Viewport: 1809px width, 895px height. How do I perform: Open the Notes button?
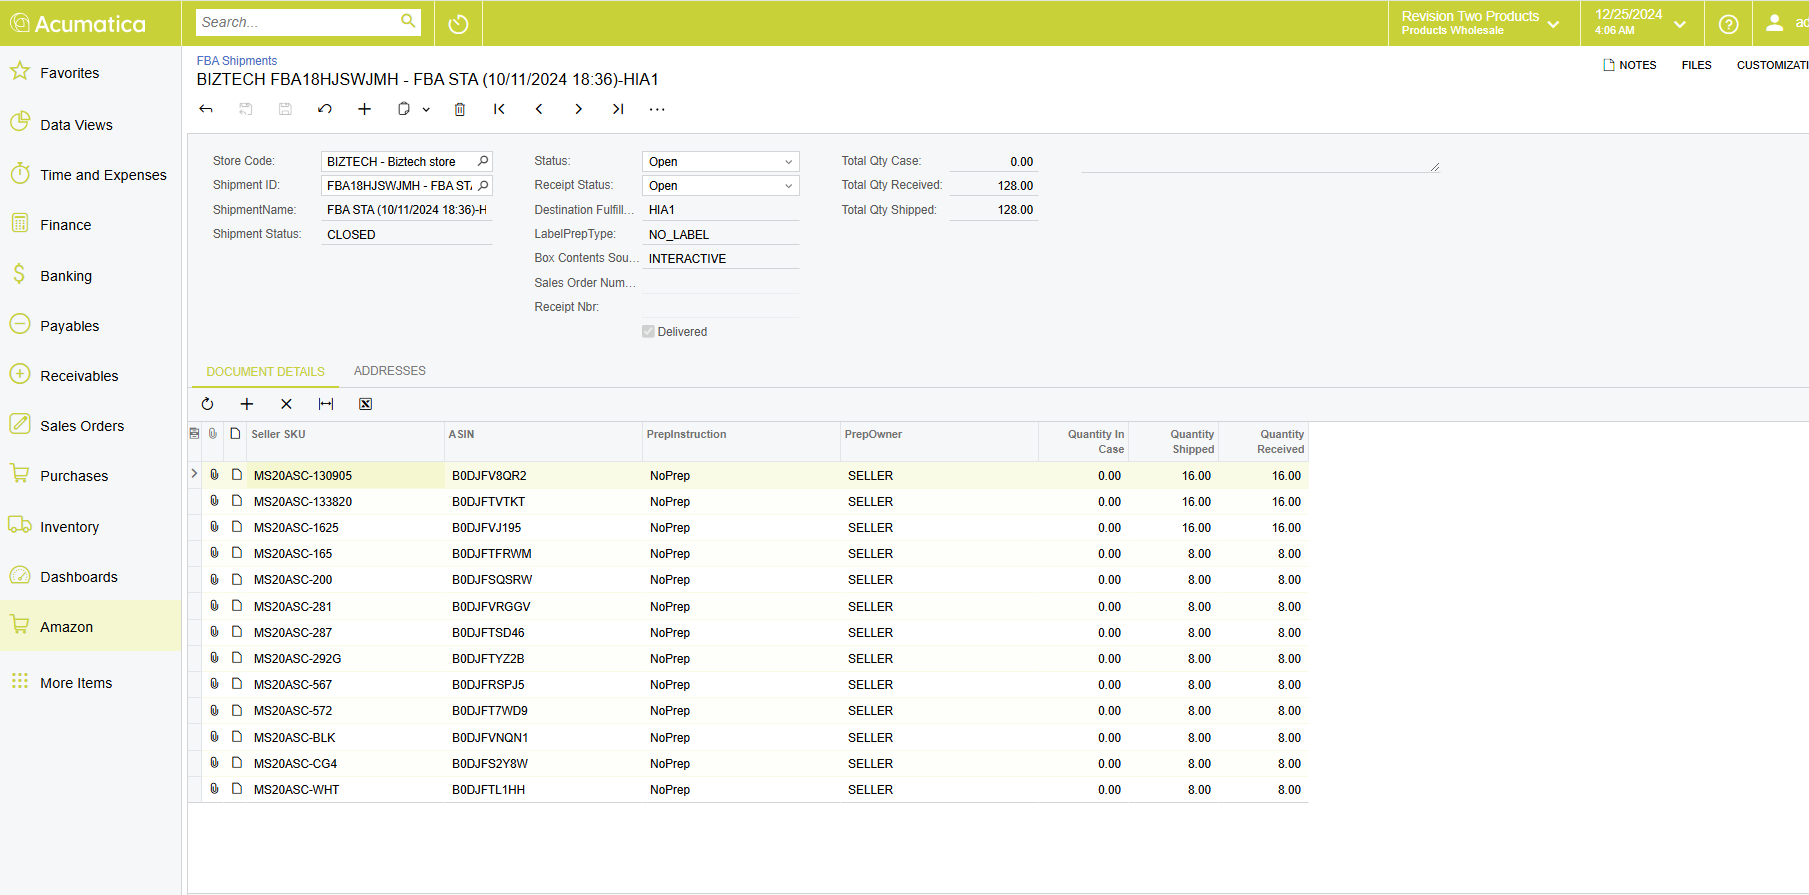click(1629, 65)
